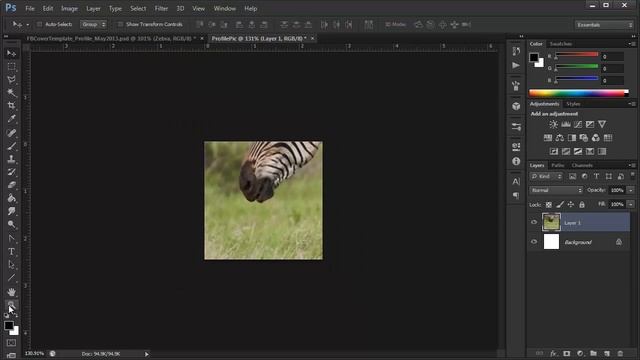Toggle Auto-Select checkbox
Screen dimensions: 640x360
pyautogui.click(x=40, y=24)
